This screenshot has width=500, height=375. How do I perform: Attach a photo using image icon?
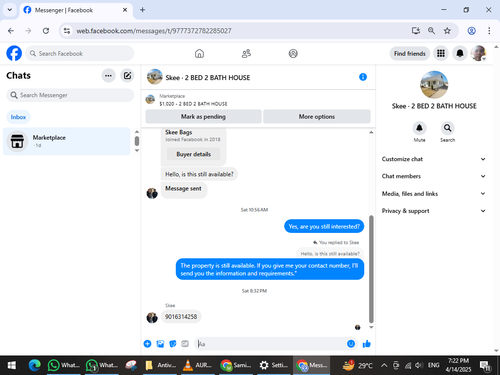(160, 344)
